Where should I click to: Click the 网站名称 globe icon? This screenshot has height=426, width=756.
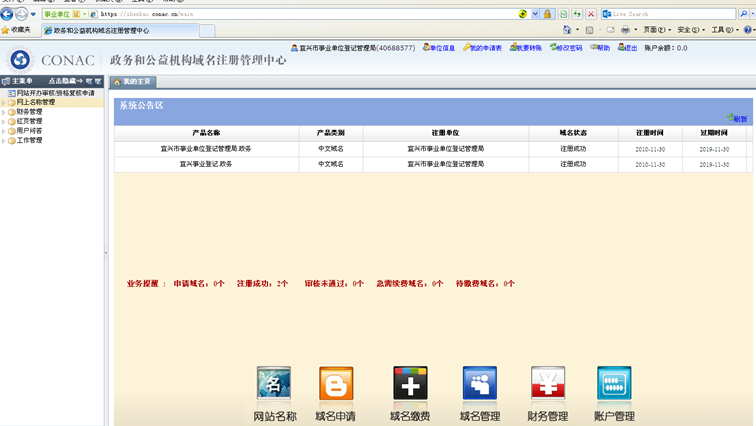click(273, 383)
